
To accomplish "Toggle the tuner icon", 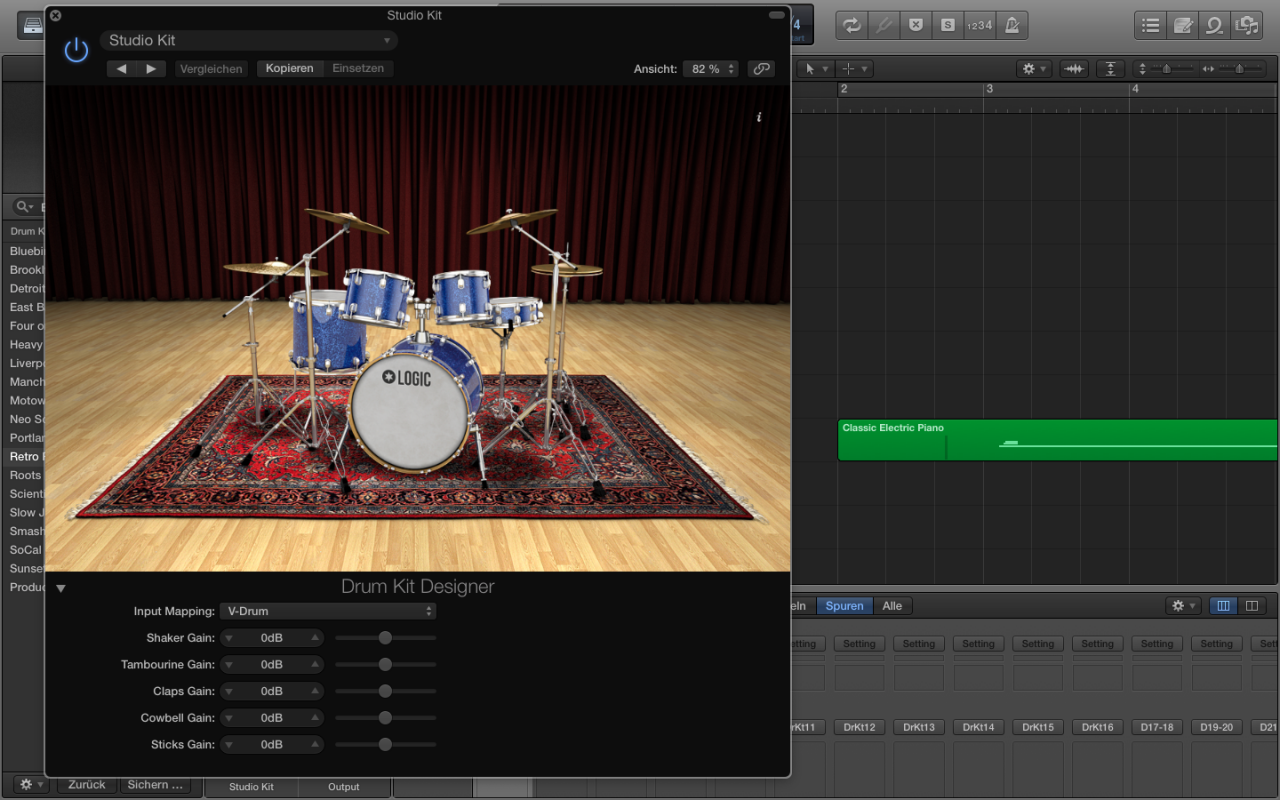I will pyautogui.click(x=883, y=26).
